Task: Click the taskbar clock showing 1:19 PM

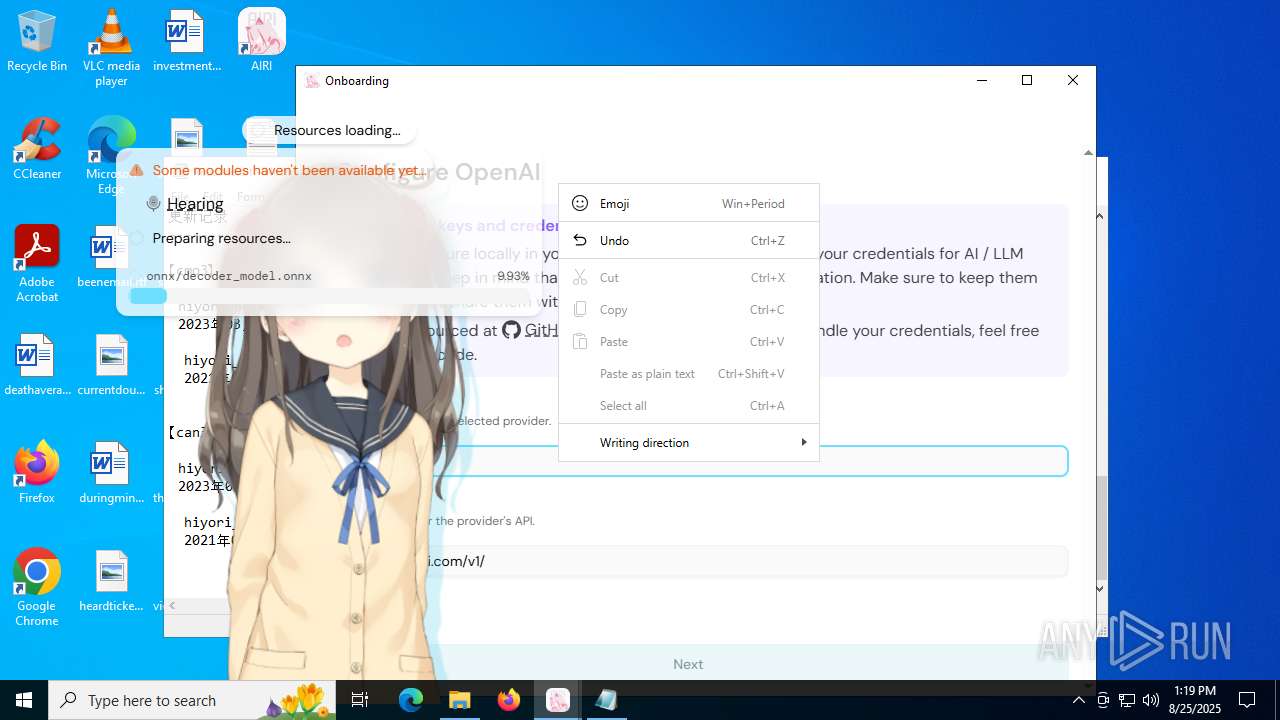Action: [x=1195, y=700]
